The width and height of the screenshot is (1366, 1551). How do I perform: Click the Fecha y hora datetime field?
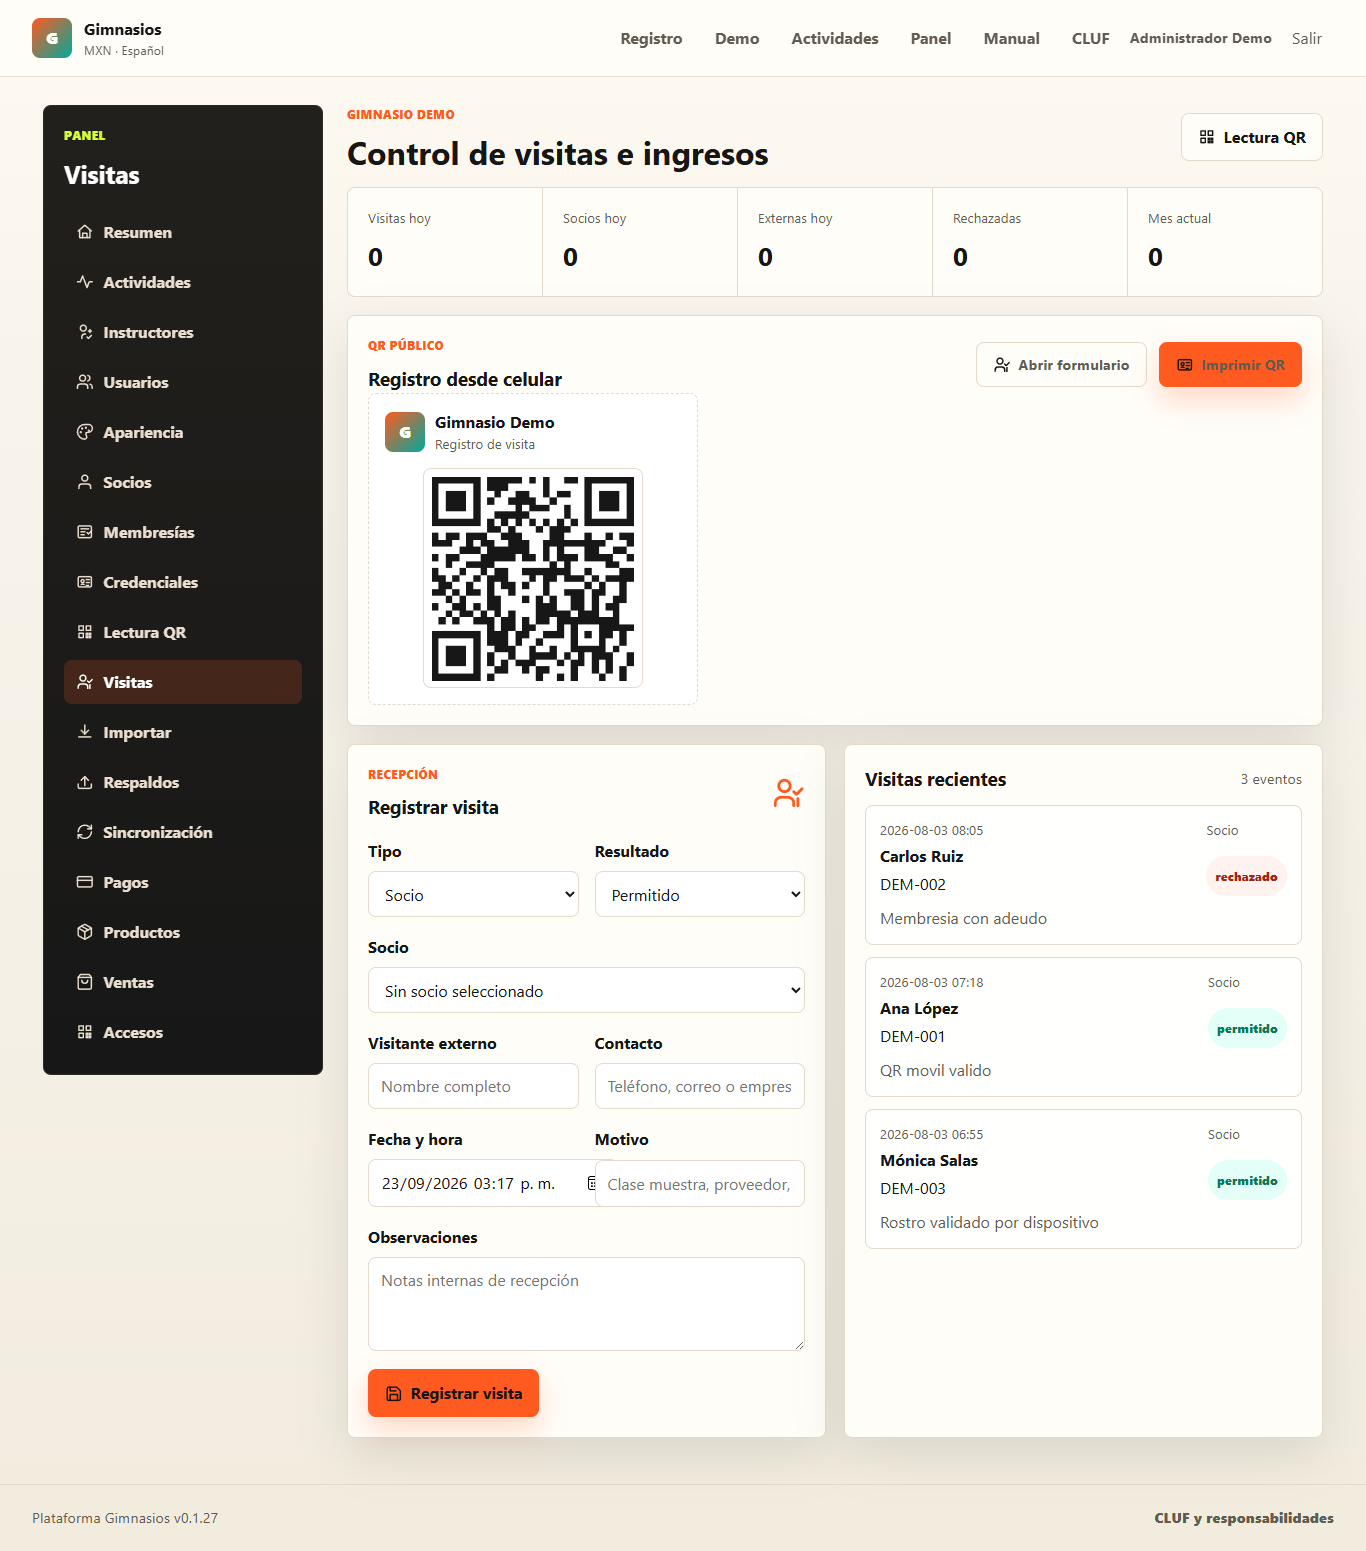pyautogui.click(x=480, y=1183)
